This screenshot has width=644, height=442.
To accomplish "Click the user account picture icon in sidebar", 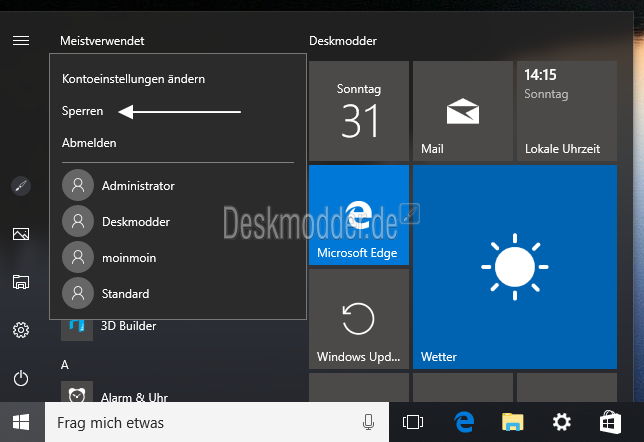I will point(21,186).
